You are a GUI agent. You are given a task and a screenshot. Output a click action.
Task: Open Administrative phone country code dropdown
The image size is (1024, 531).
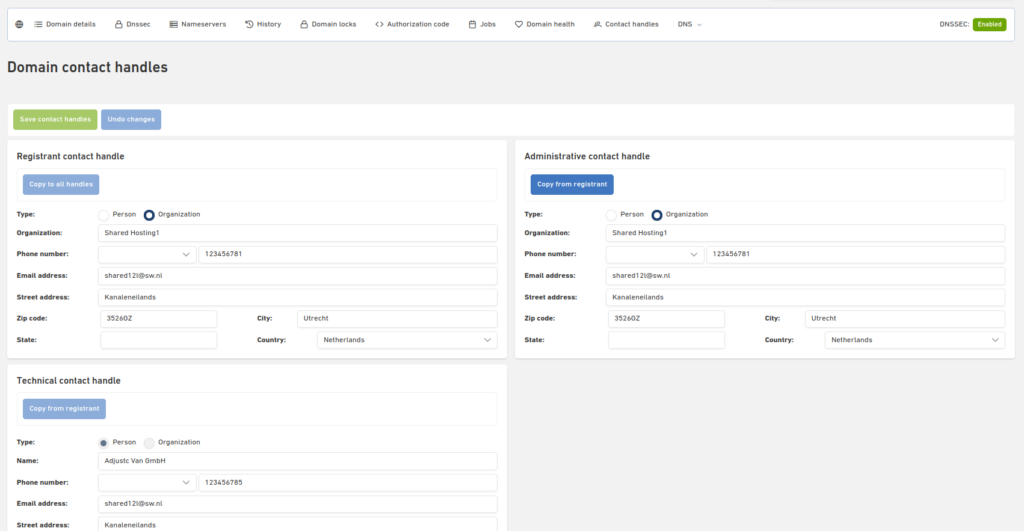click(655, 254)
